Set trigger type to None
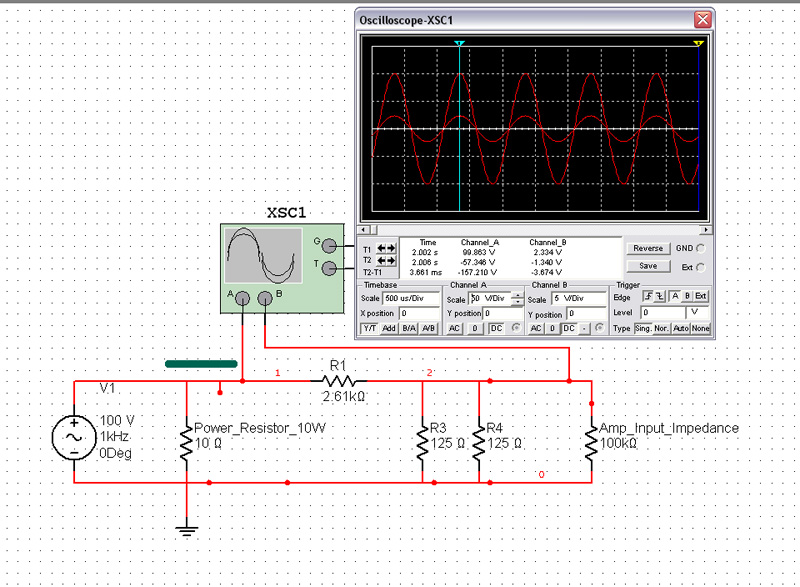Viewport: 800px width, 587px height. coord(700,328)
